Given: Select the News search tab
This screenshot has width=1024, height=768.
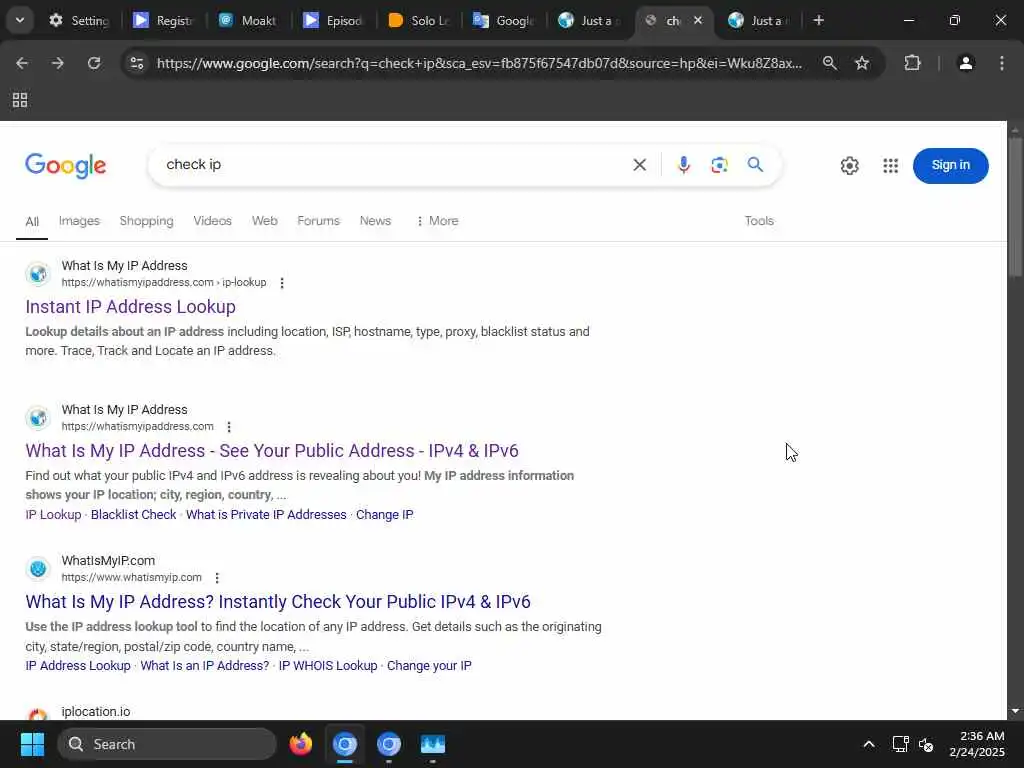Looking at the screenshot, I should (375, 221).
